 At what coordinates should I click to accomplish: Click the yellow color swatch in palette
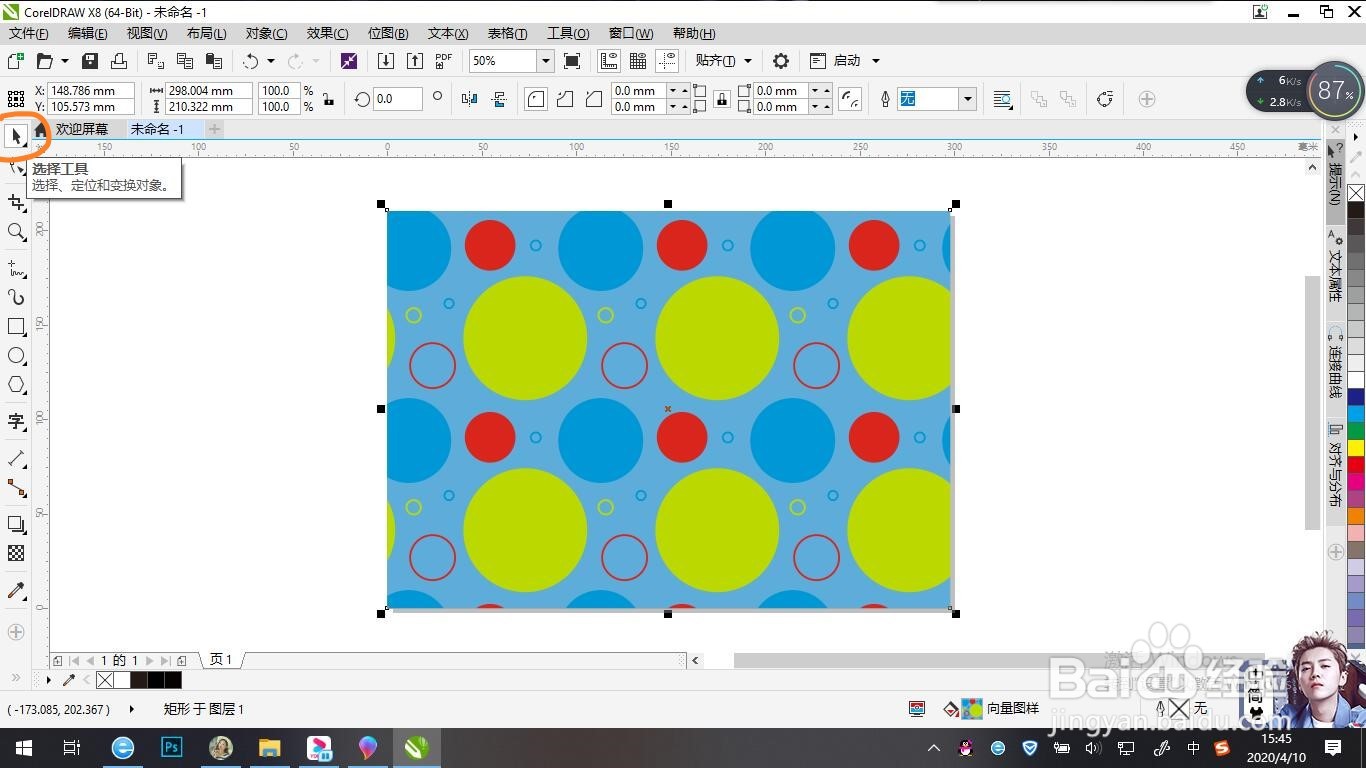pyautogui.click(x=1356, y=447)
